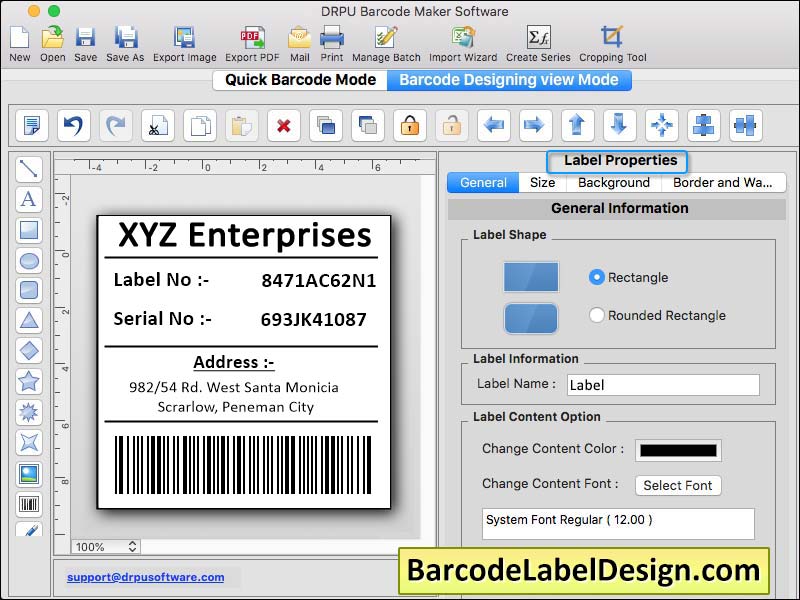This screenshot has width=800, height=600.
Task: Open the support@drpusoftware.com email link
Action: (x=146, y=577)
